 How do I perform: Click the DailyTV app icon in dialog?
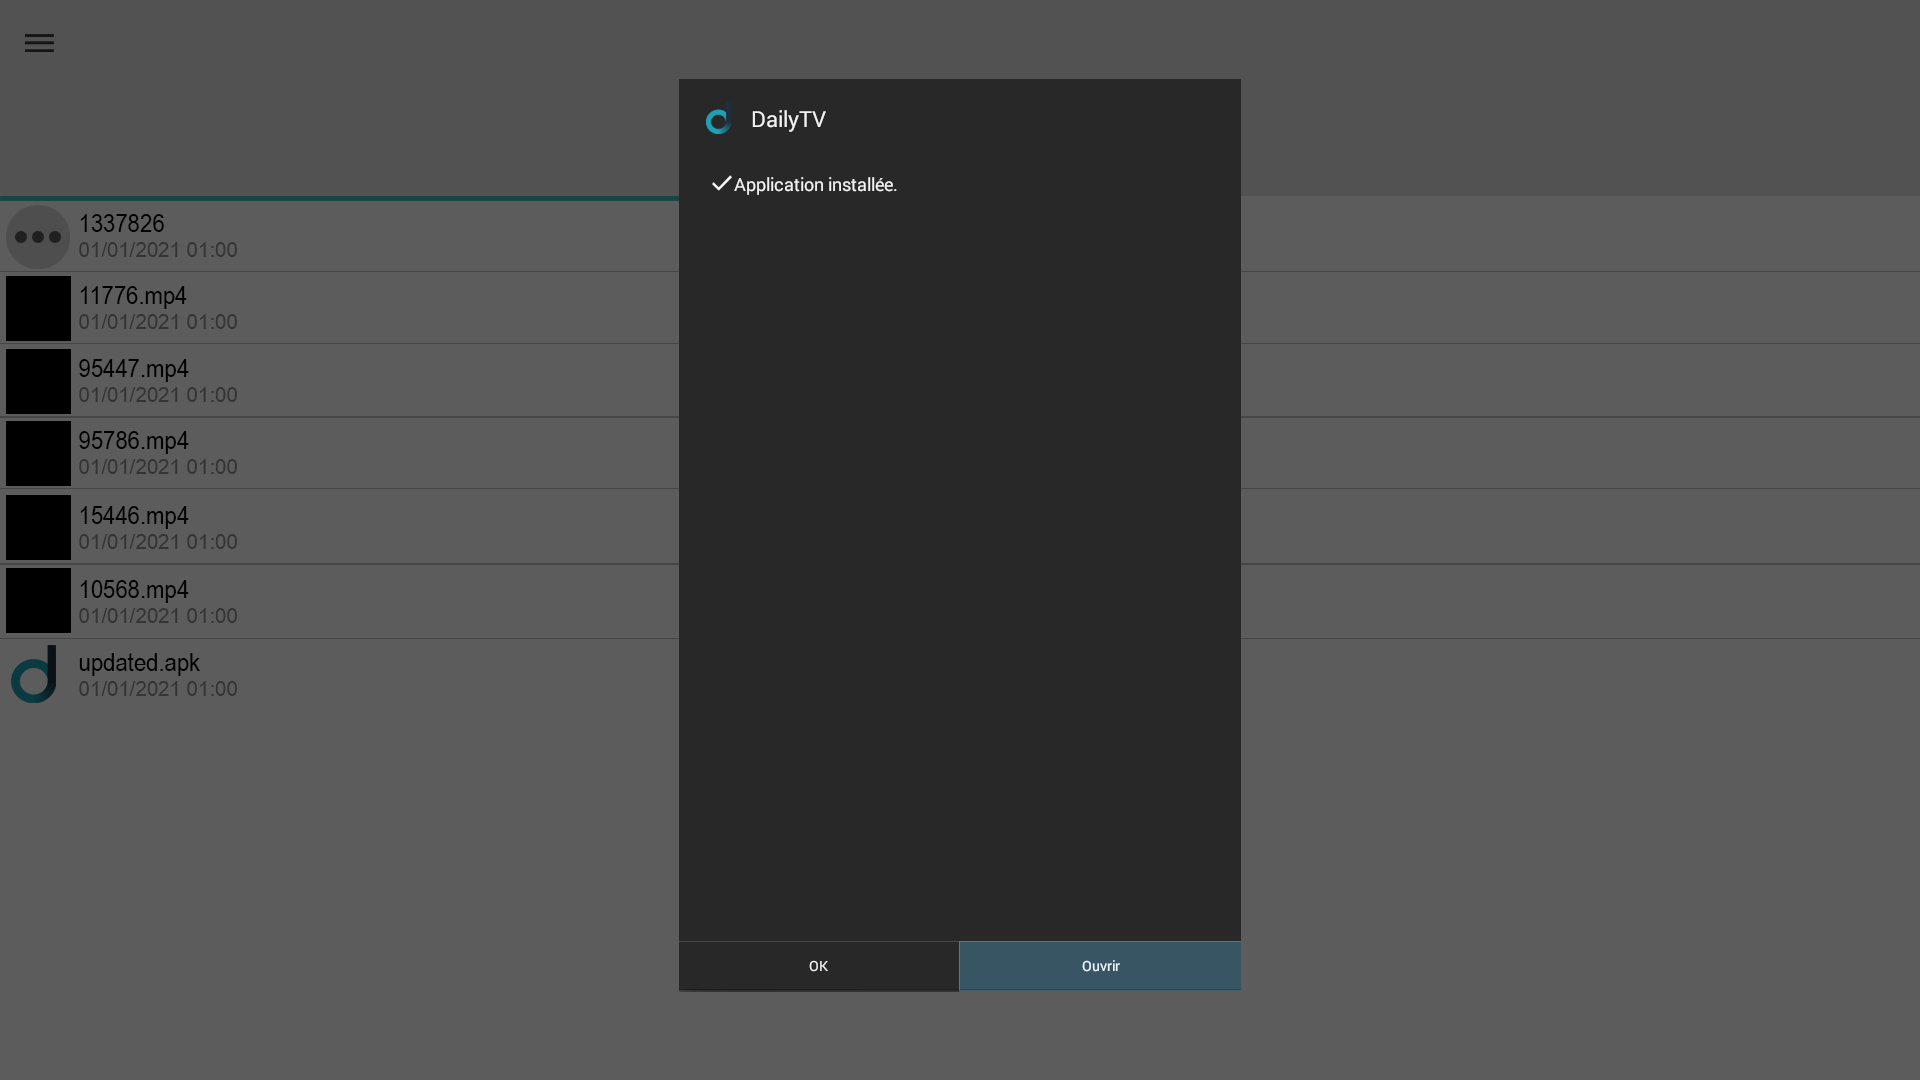click(718, 119)
